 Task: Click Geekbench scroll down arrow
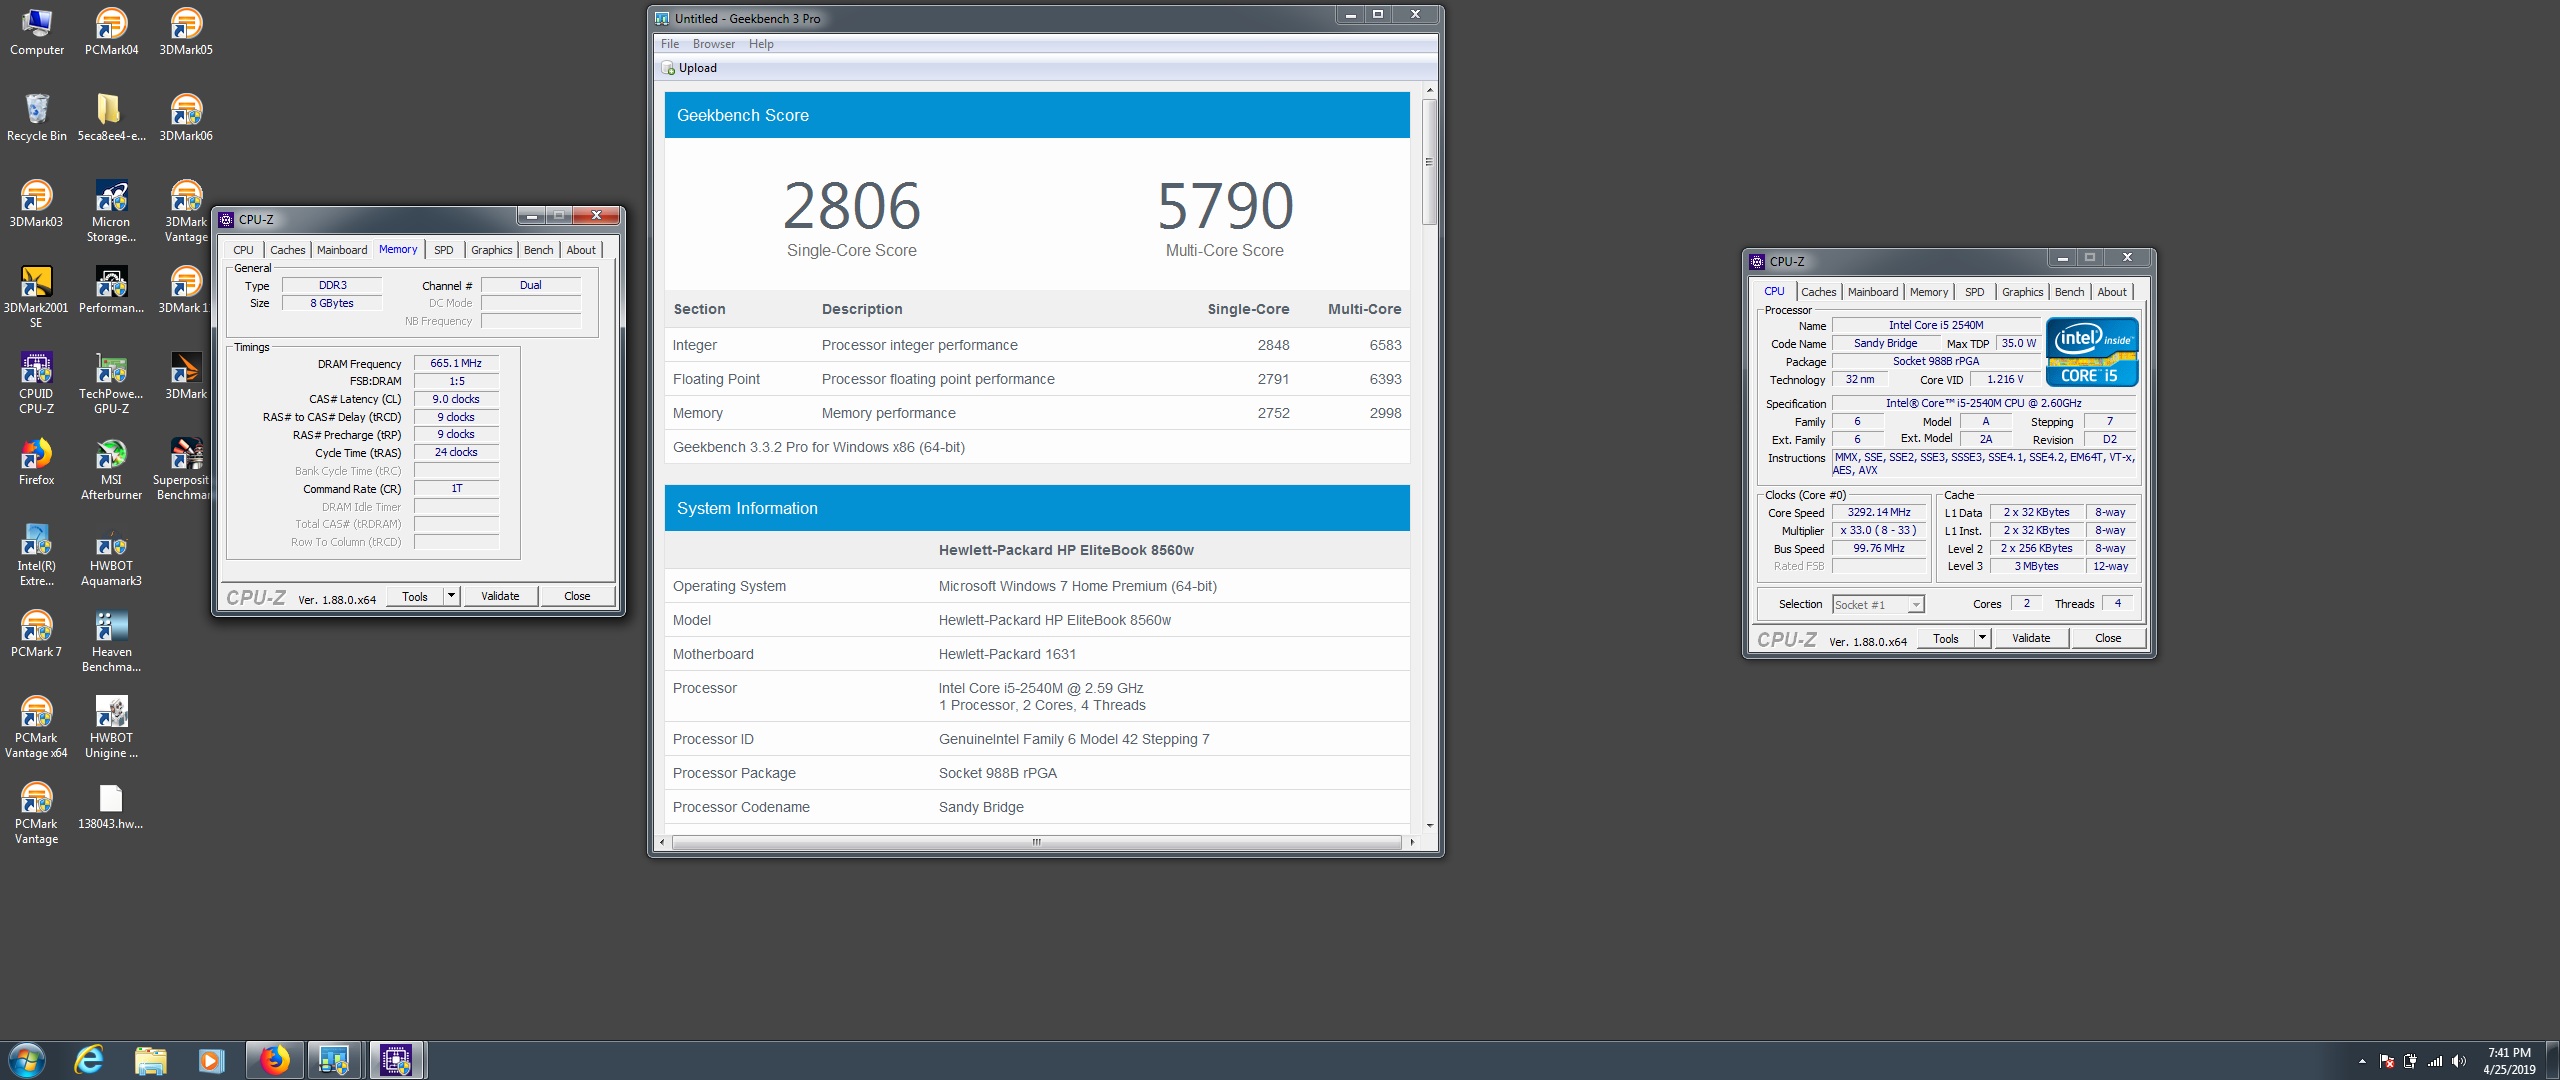[x=1430, y=825]
